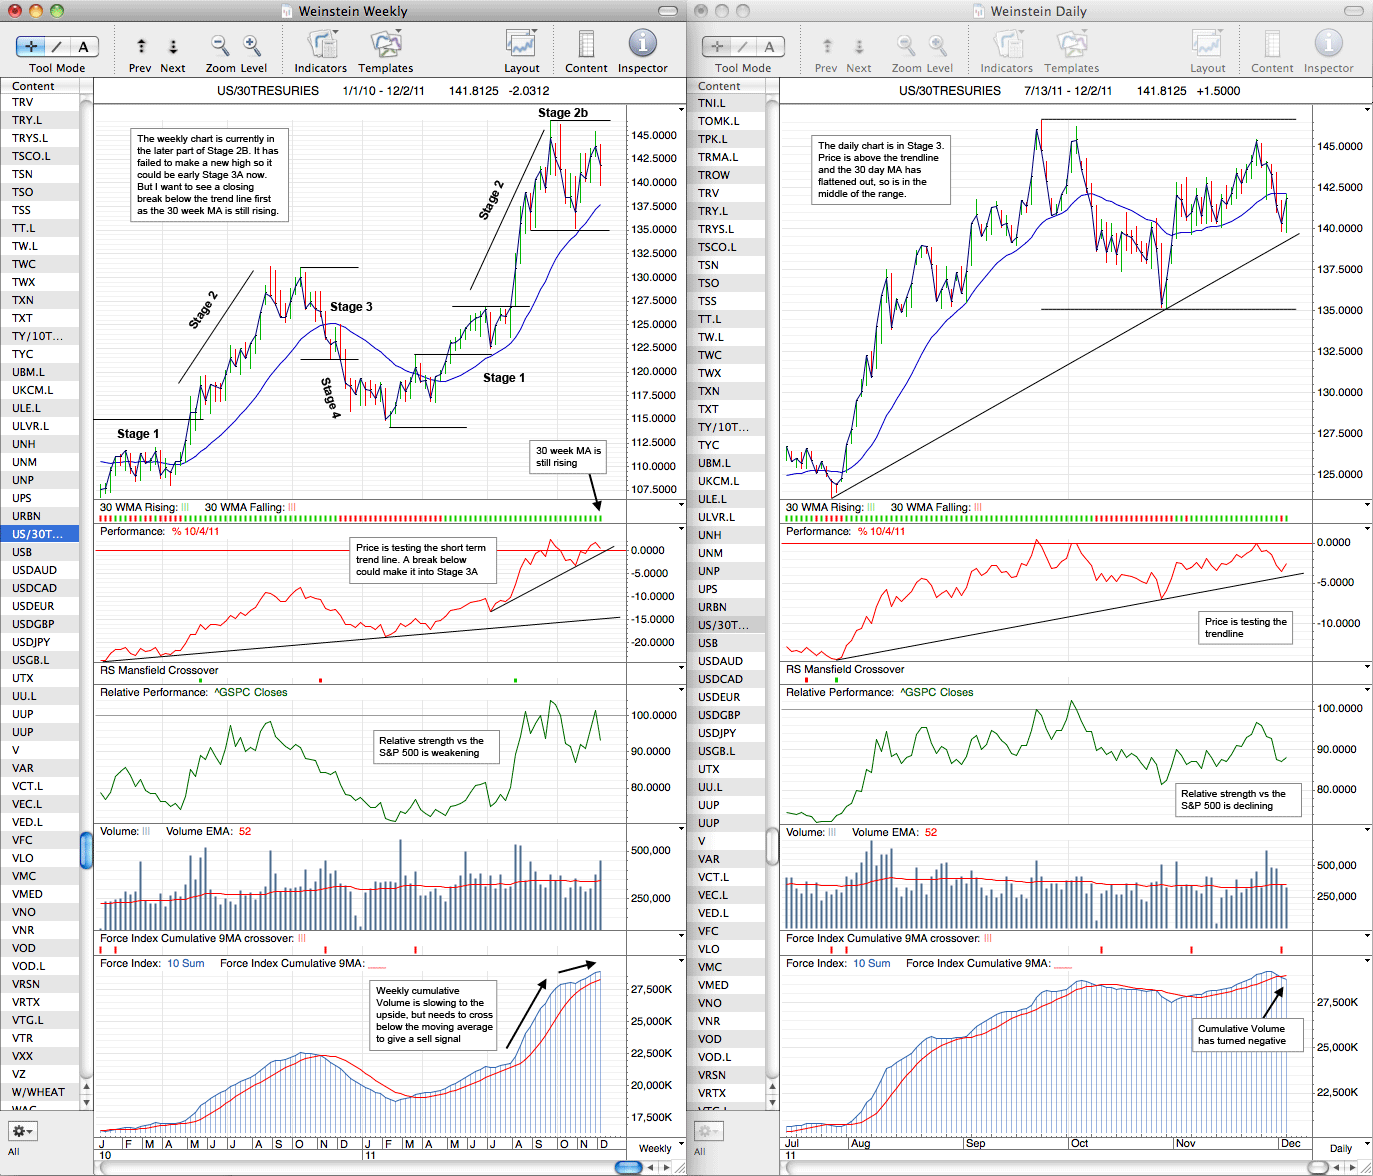Select text annotation tool in Weinstein Weekly

84,46
